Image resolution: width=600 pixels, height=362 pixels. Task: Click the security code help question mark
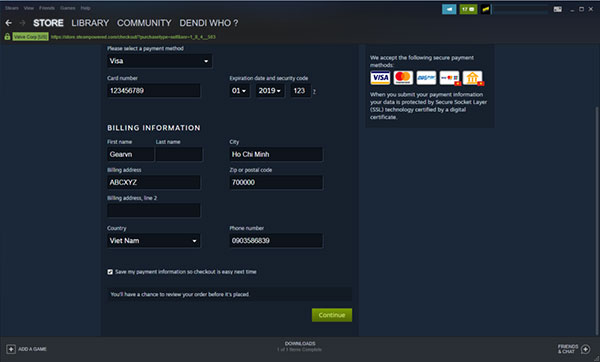(x=314, y=91)
